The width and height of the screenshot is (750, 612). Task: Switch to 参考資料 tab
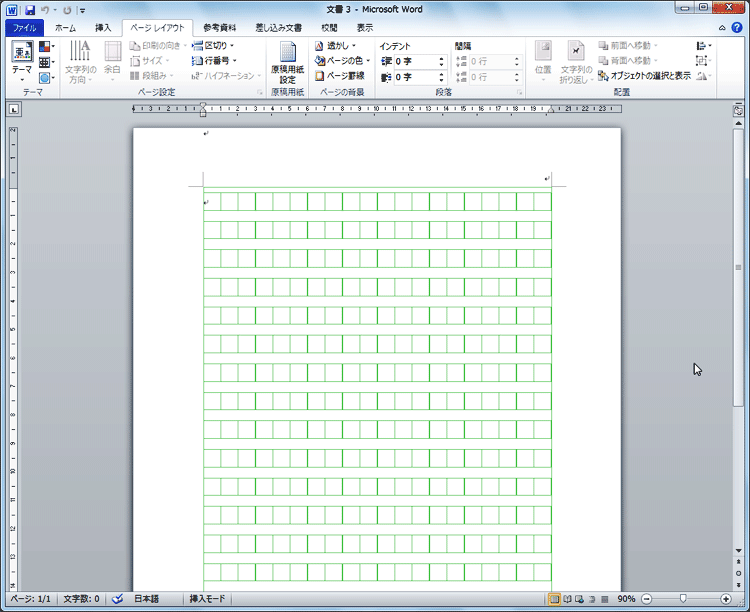[x=220, y=28]
